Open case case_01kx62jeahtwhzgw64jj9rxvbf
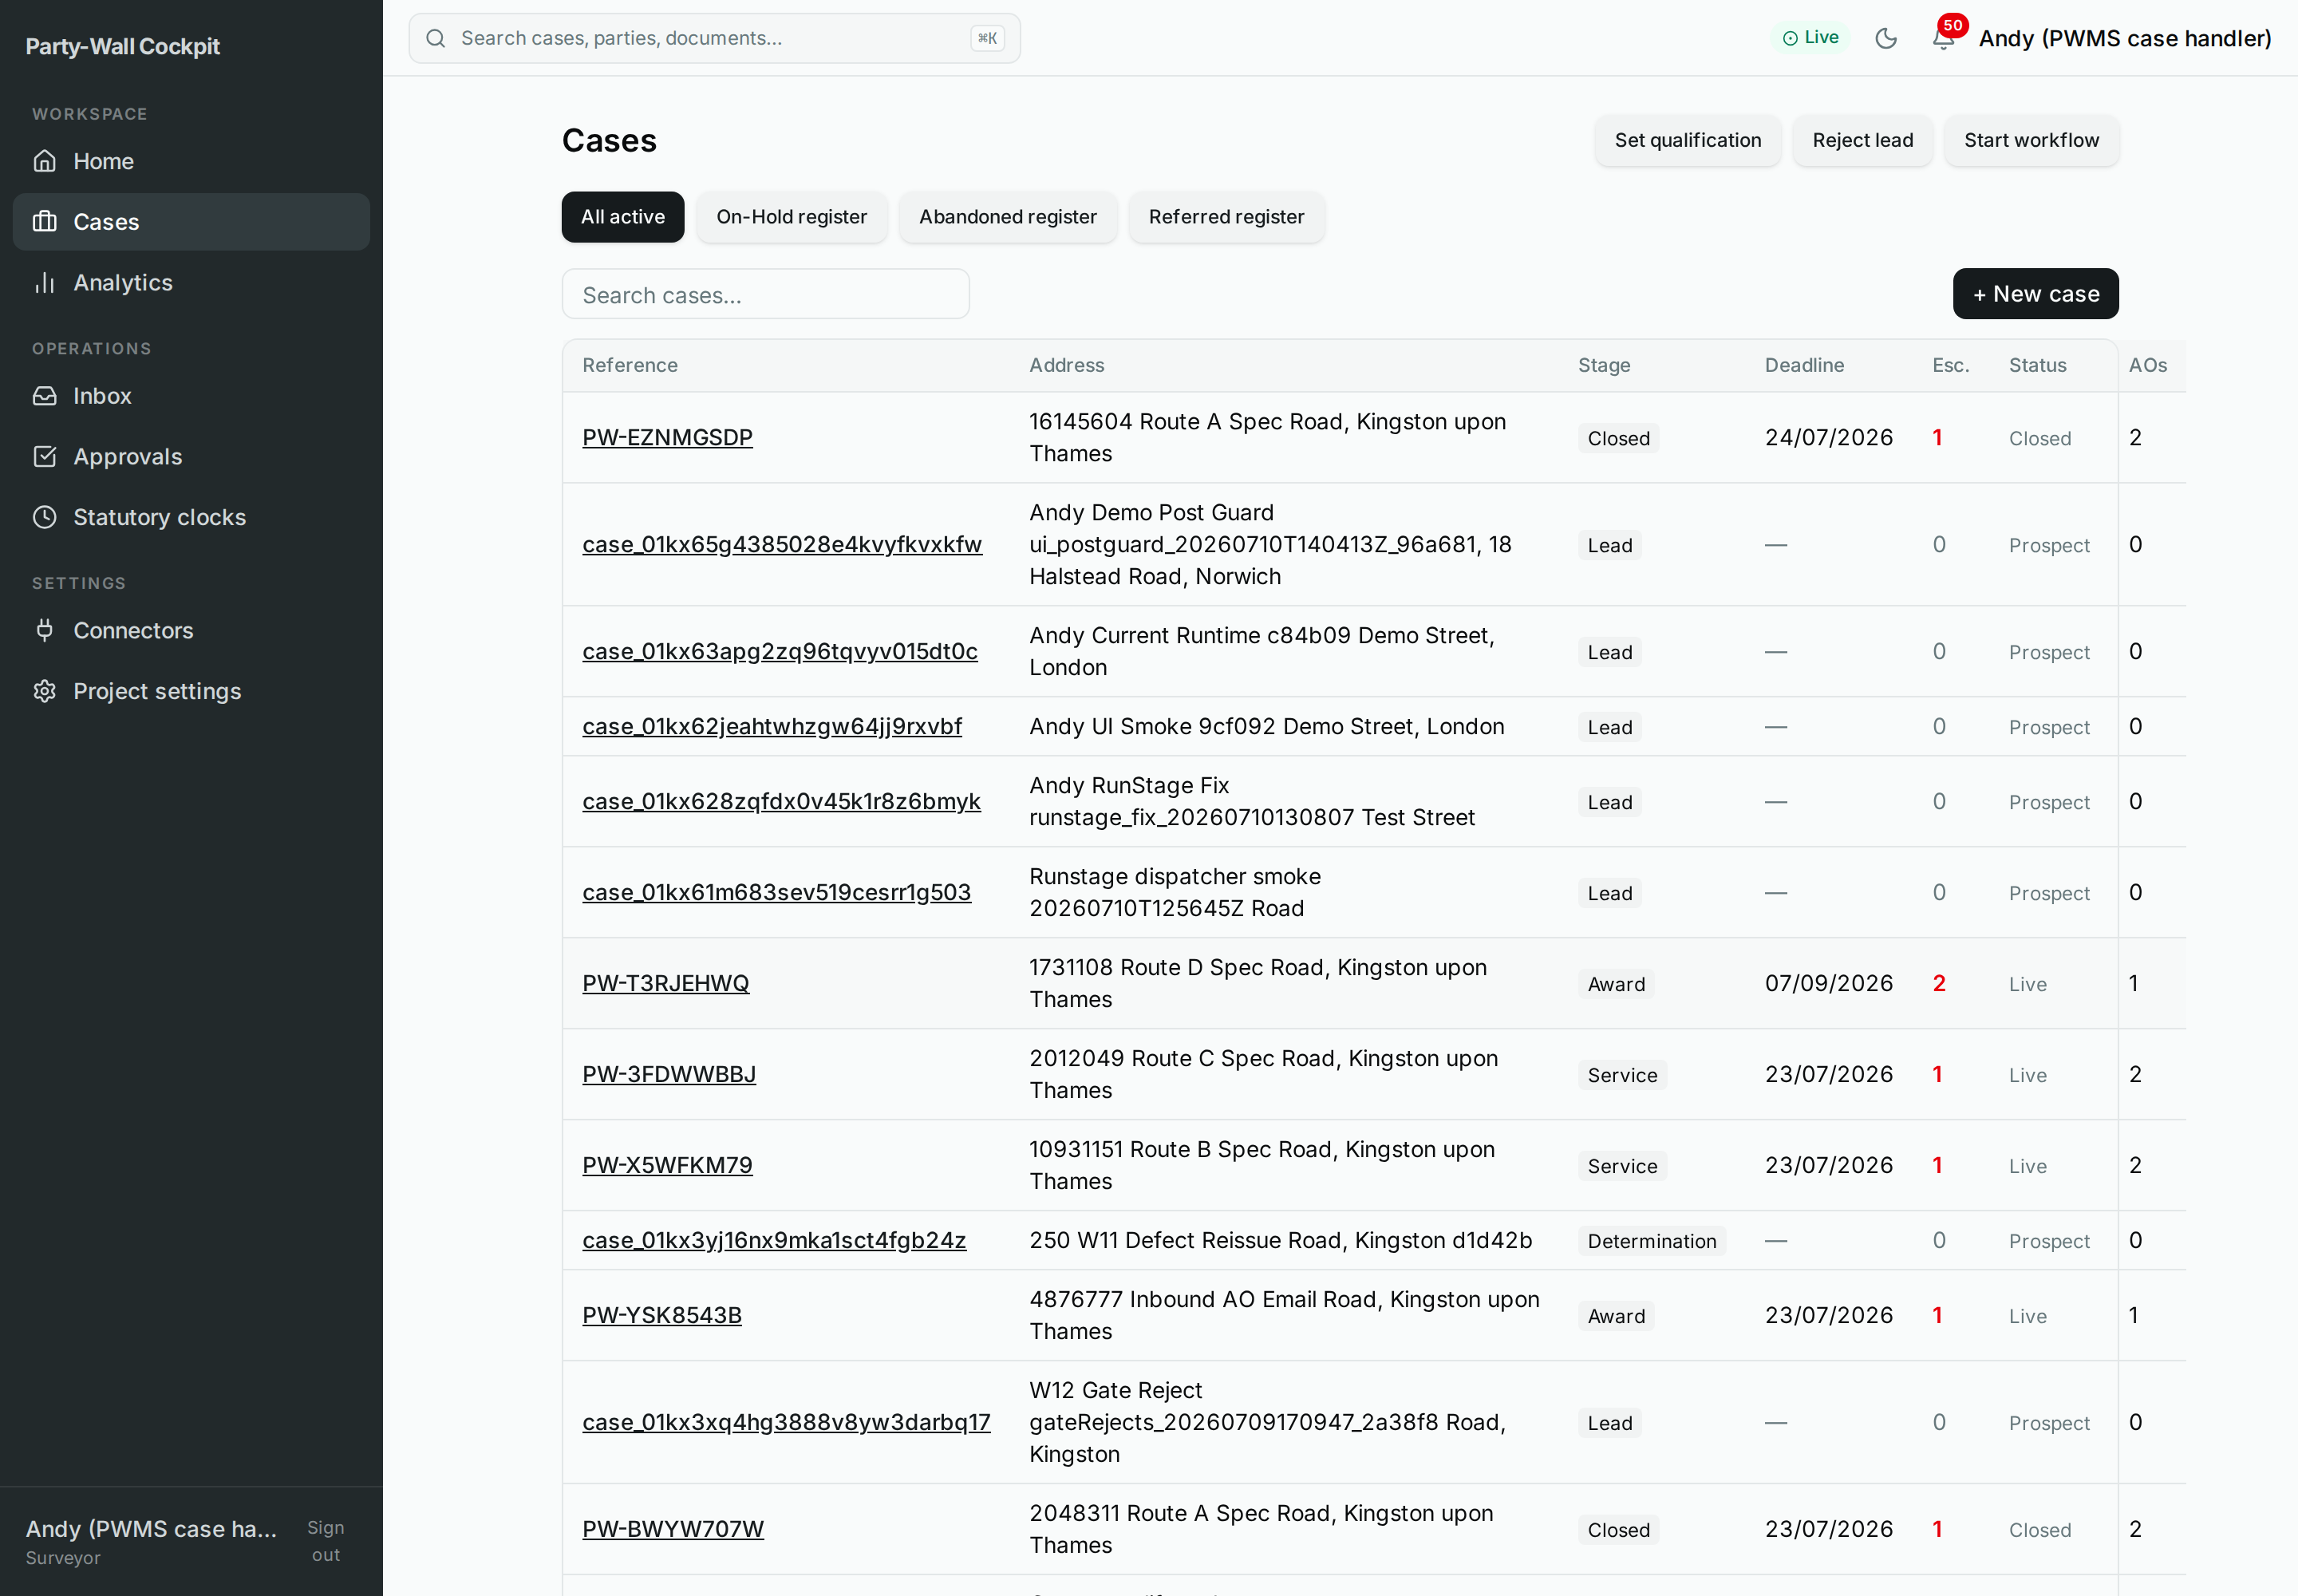Viewport: 2298px width, 1596px height. tap(772, 726)
